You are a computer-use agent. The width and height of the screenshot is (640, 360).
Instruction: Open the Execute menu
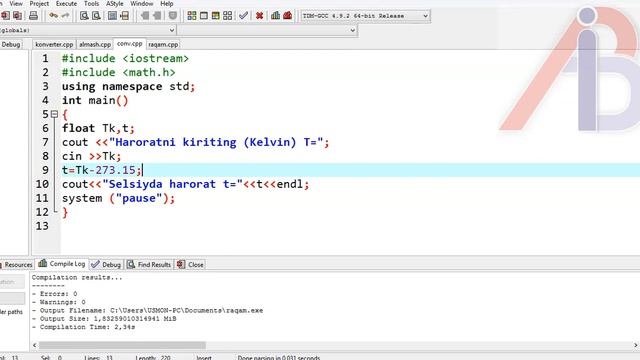click(x=66, y=4)
